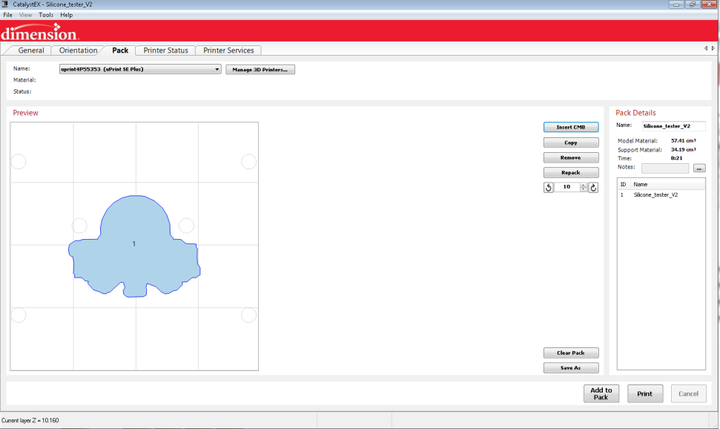Click the Notes text field
The height and width of the screenshot is (429, 720).
[665, 168]
